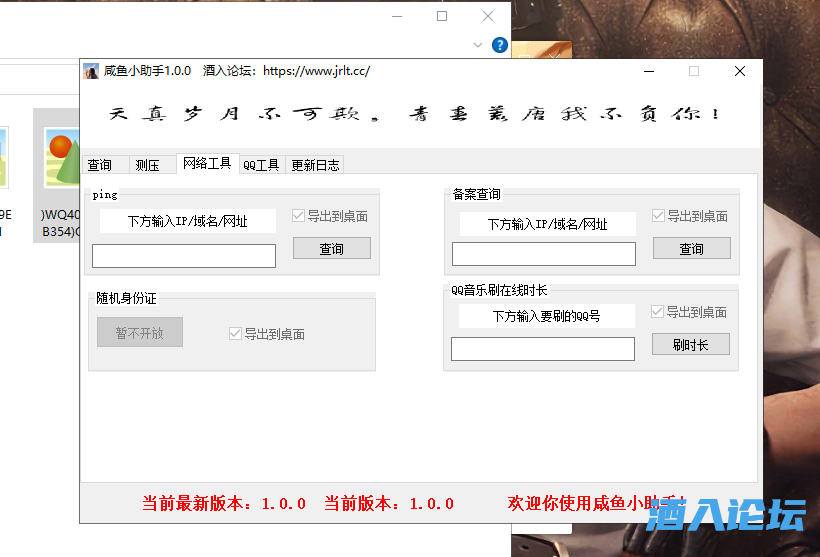Switch to the 查询 tab
Image resolution: width=820 pixels, height=557 pixels.
pos(100,166)
